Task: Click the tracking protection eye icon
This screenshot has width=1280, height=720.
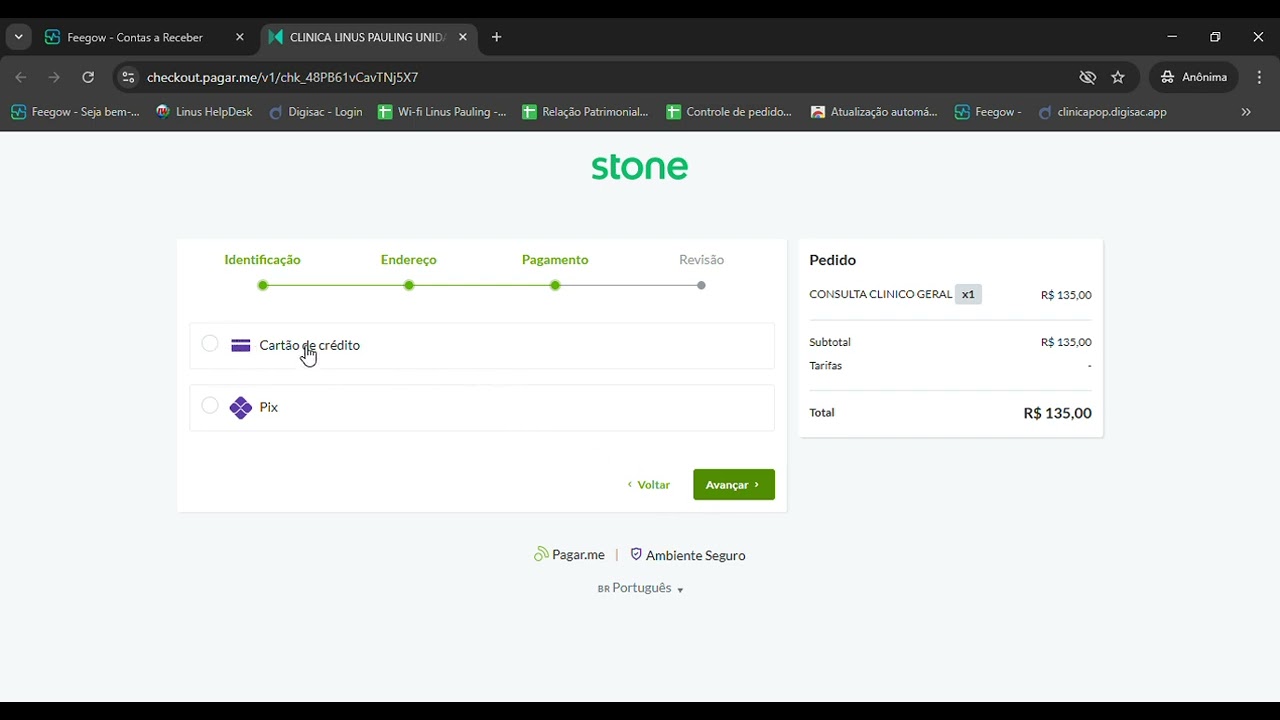Action: pyautogui.click(x=1088, y=77)
